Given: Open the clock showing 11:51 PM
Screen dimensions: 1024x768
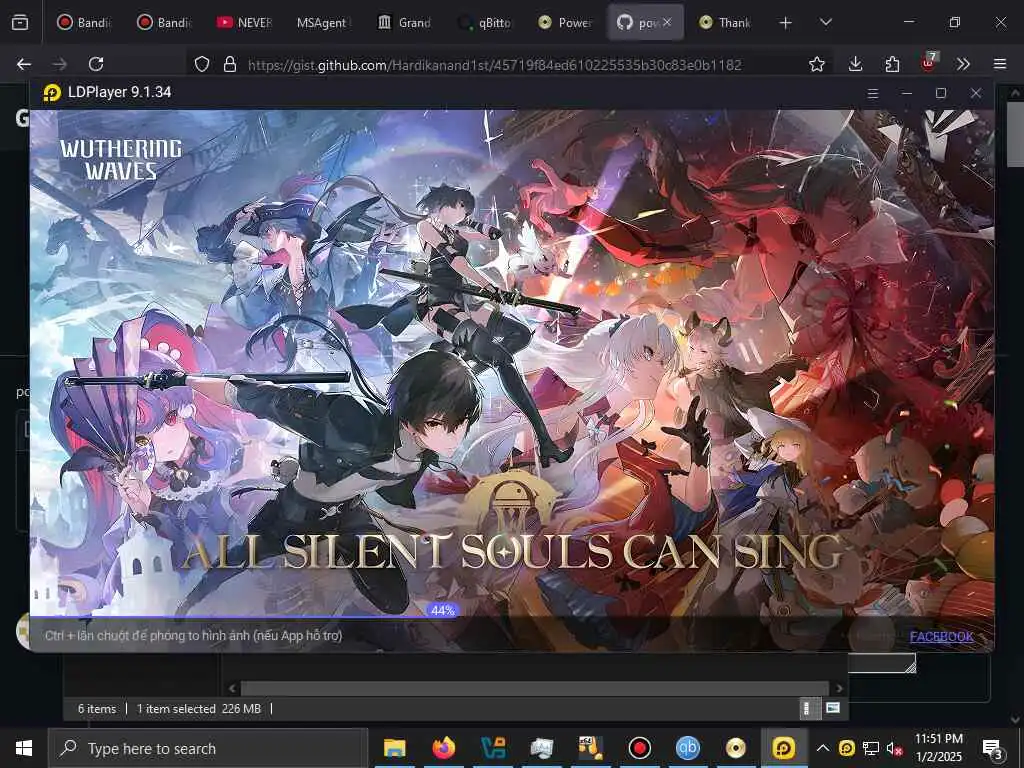Looking at the screenshot, I should click(938, 748).
